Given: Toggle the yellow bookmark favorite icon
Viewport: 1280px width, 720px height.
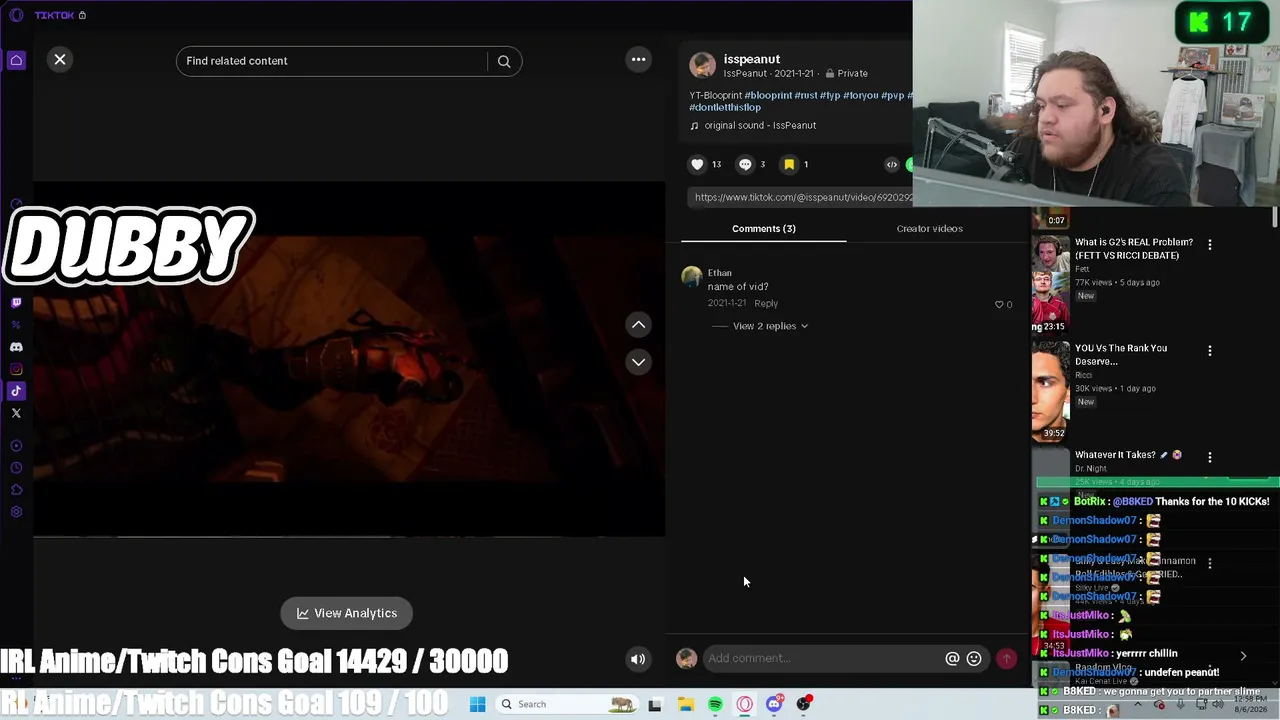Looking at the screenshot, I should 789,164.
